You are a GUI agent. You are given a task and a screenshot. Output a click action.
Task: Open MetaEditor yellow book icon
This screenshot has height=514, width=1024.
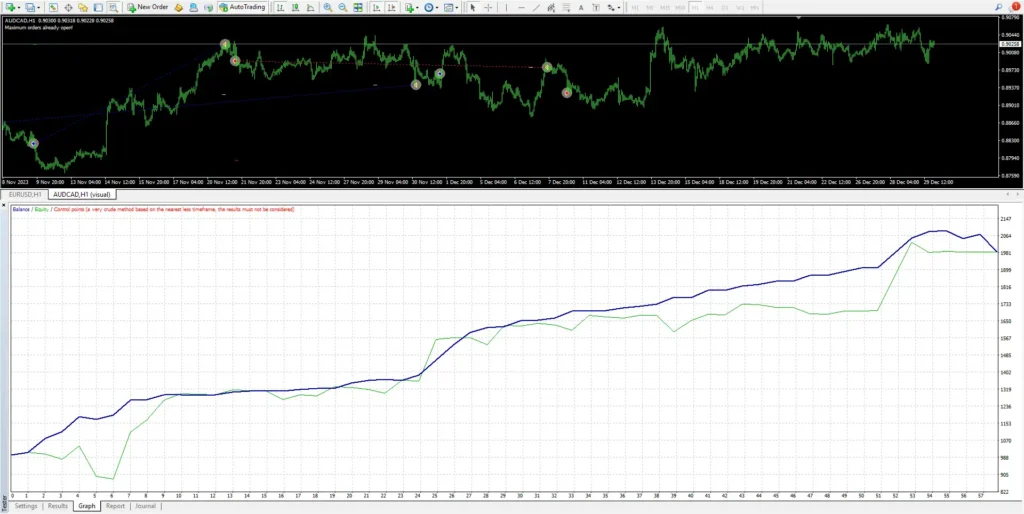(x=178, y=7)
